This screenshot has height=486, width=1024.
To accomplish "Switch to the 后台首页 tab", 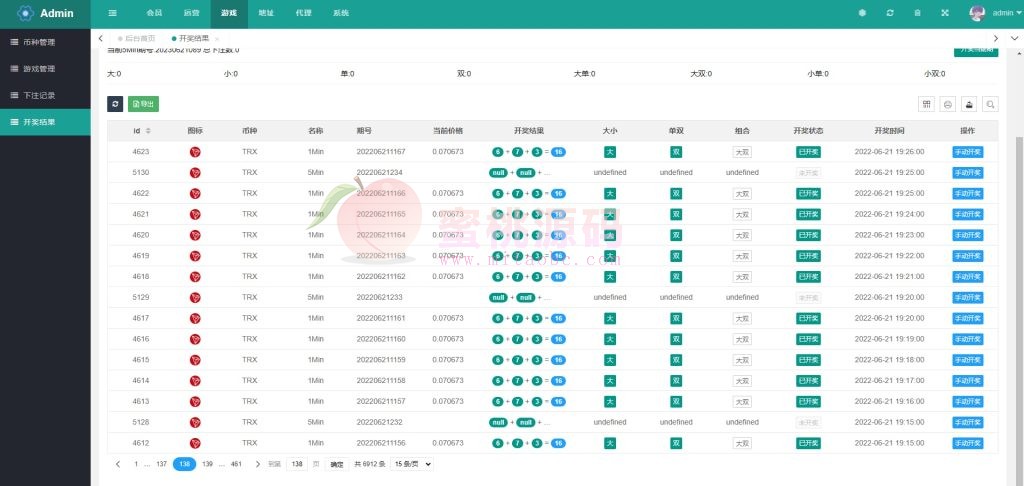I will [x=140, y=38].
